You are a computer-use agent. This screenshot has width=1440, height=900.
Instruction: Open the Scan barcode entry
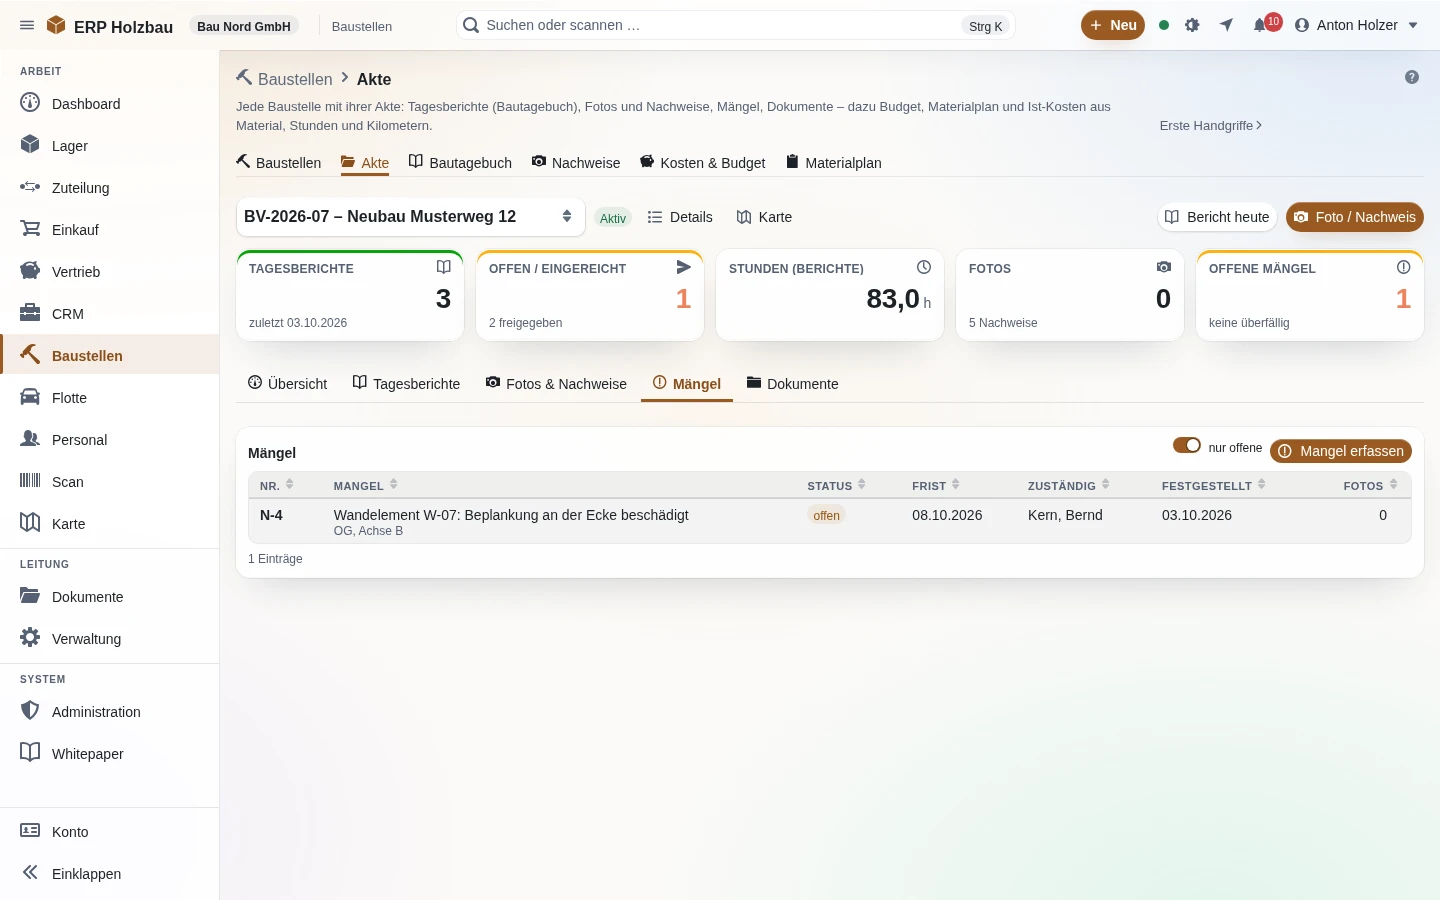(x=110, y=481)
